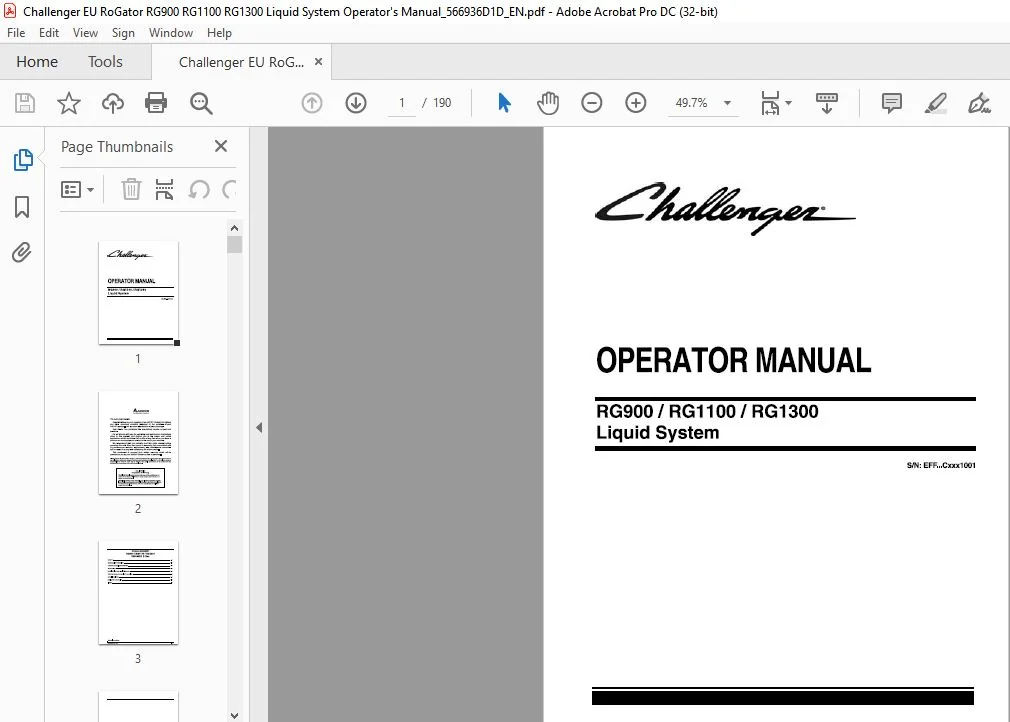Go to the previous page arrow
Image resolution: width=1010 pixels, height=722 pixels.
(x=312, y=103)
